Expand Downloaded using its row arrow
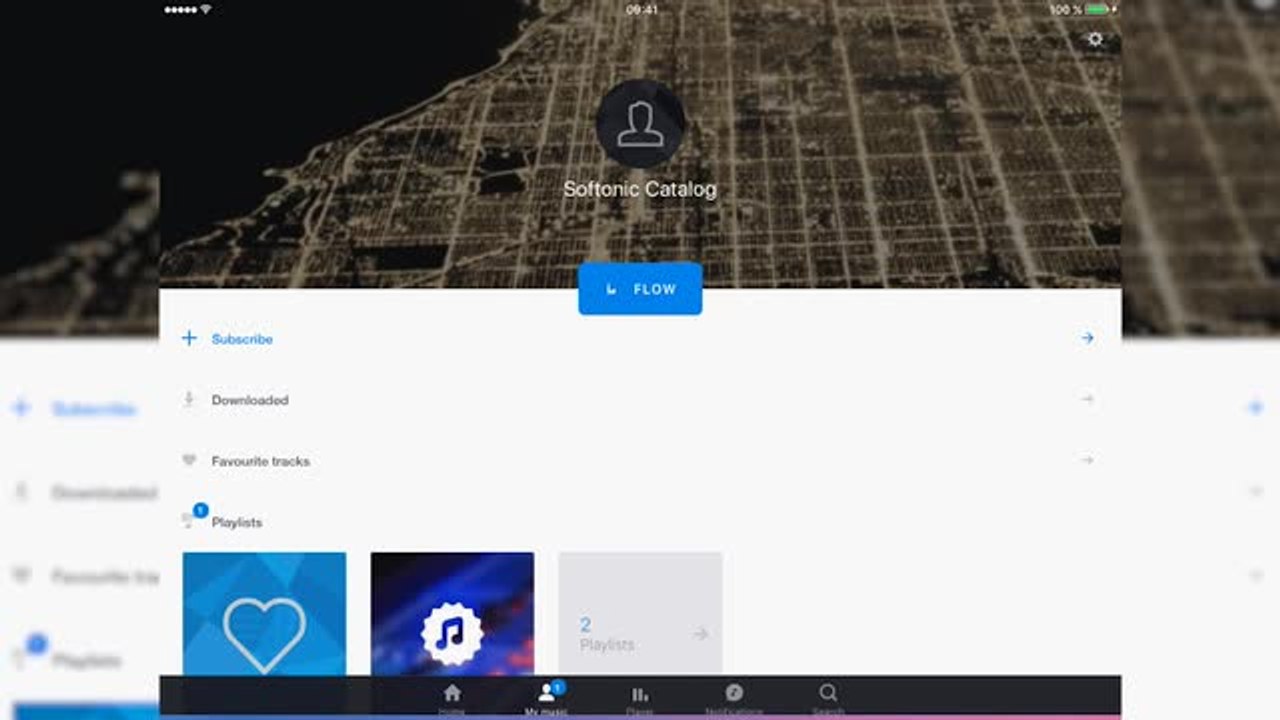This screenshot has height=720, width=1280. point(1087,399)
